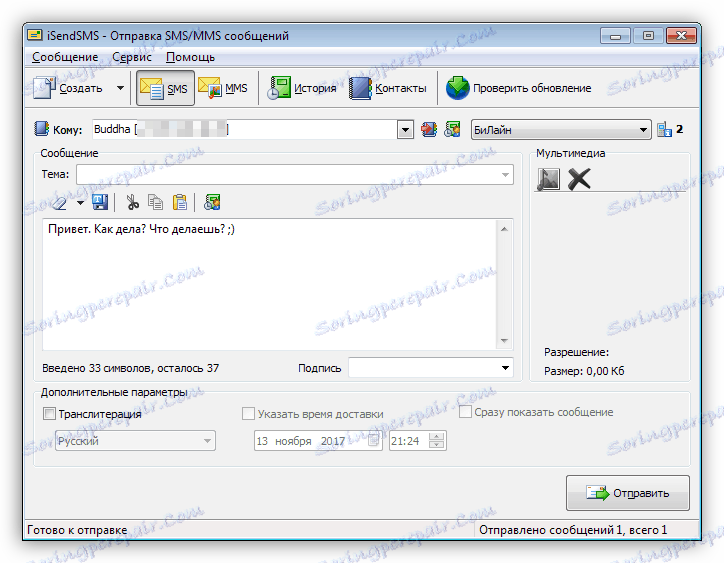Click the status text Готово к отправке

pos(77,530)
